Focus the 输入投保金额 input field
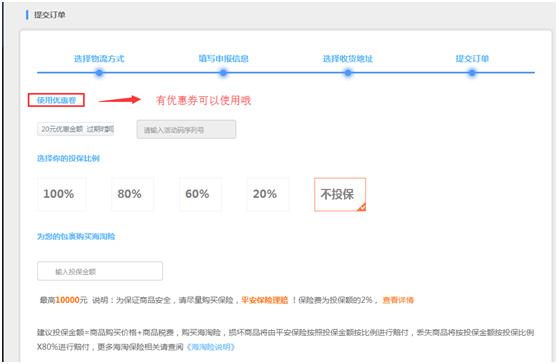558x364 pixels. point(100,271)
